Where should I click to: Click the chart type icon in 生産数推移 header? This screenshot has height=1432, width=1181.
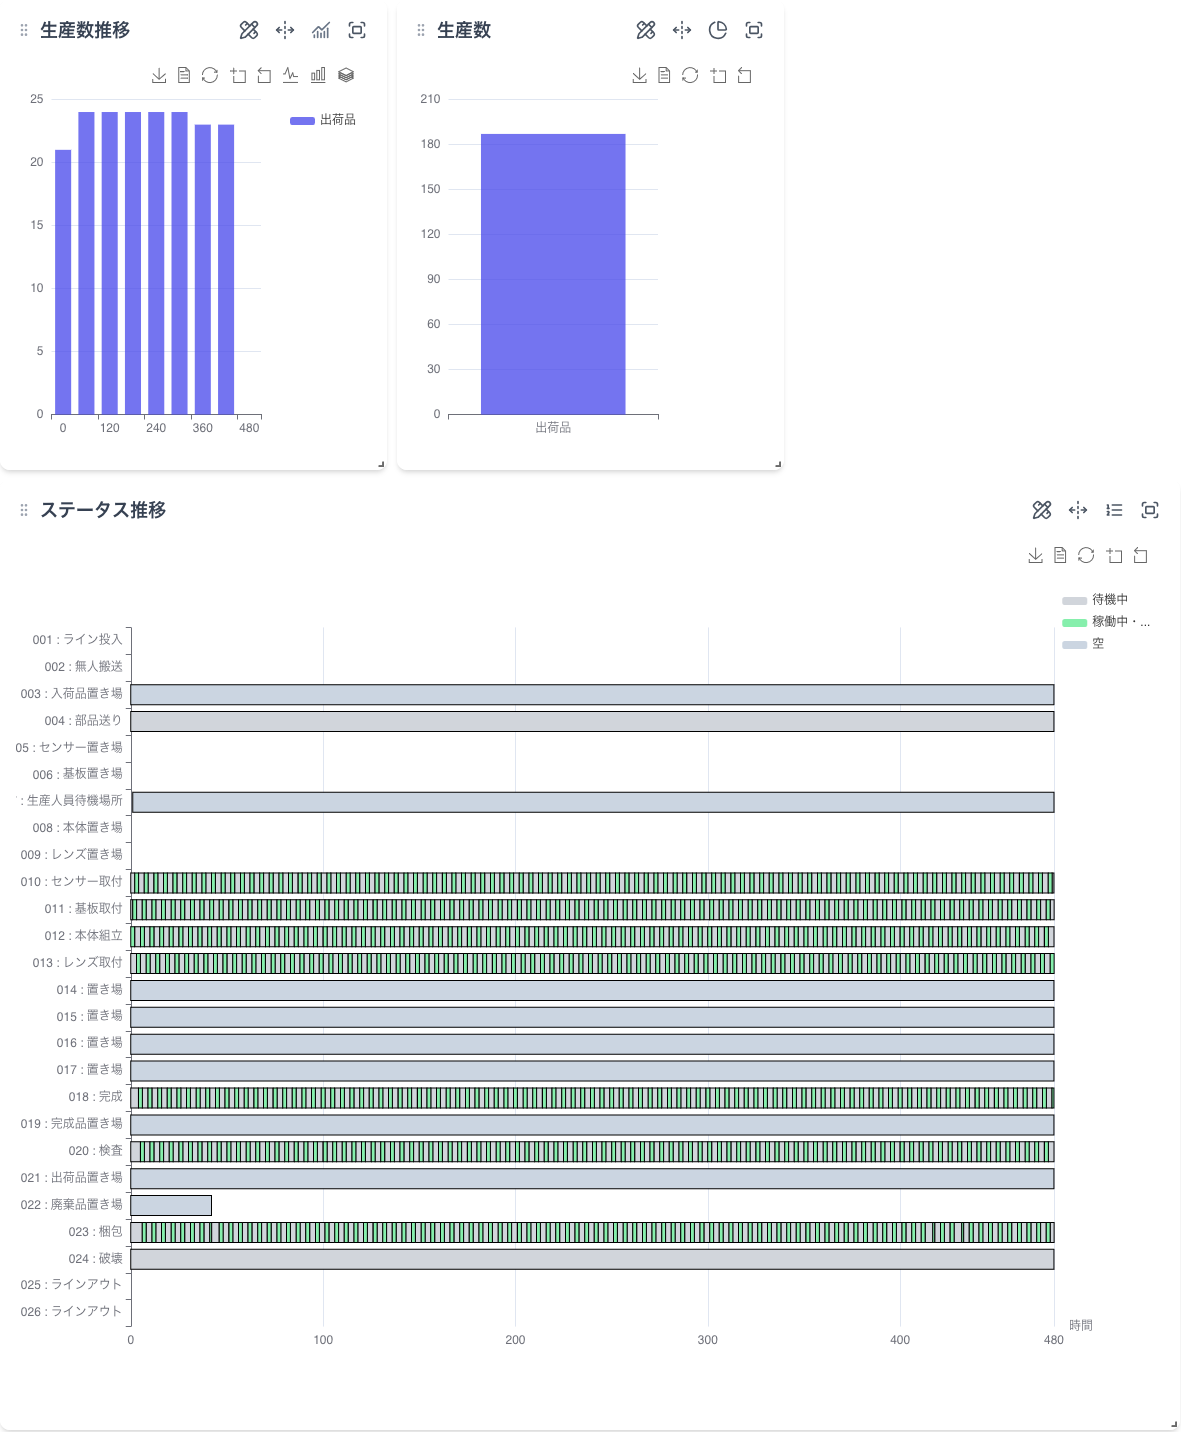click(x=321, y=30)
